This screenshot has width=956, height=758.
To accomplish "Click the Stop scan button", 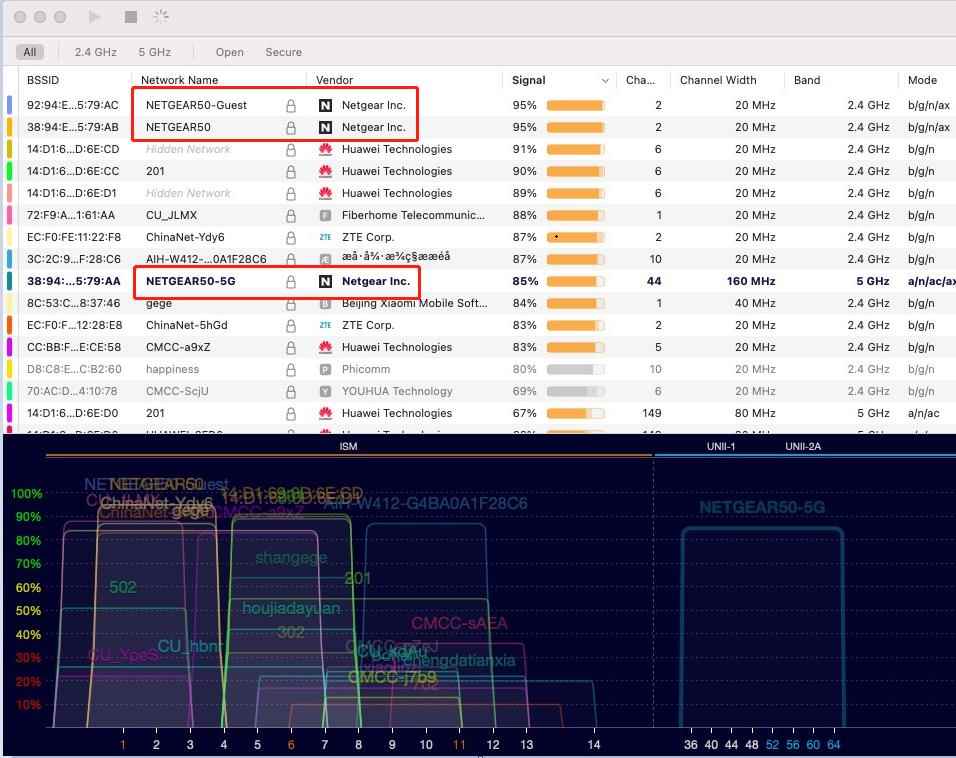I will tap(130, 17).
